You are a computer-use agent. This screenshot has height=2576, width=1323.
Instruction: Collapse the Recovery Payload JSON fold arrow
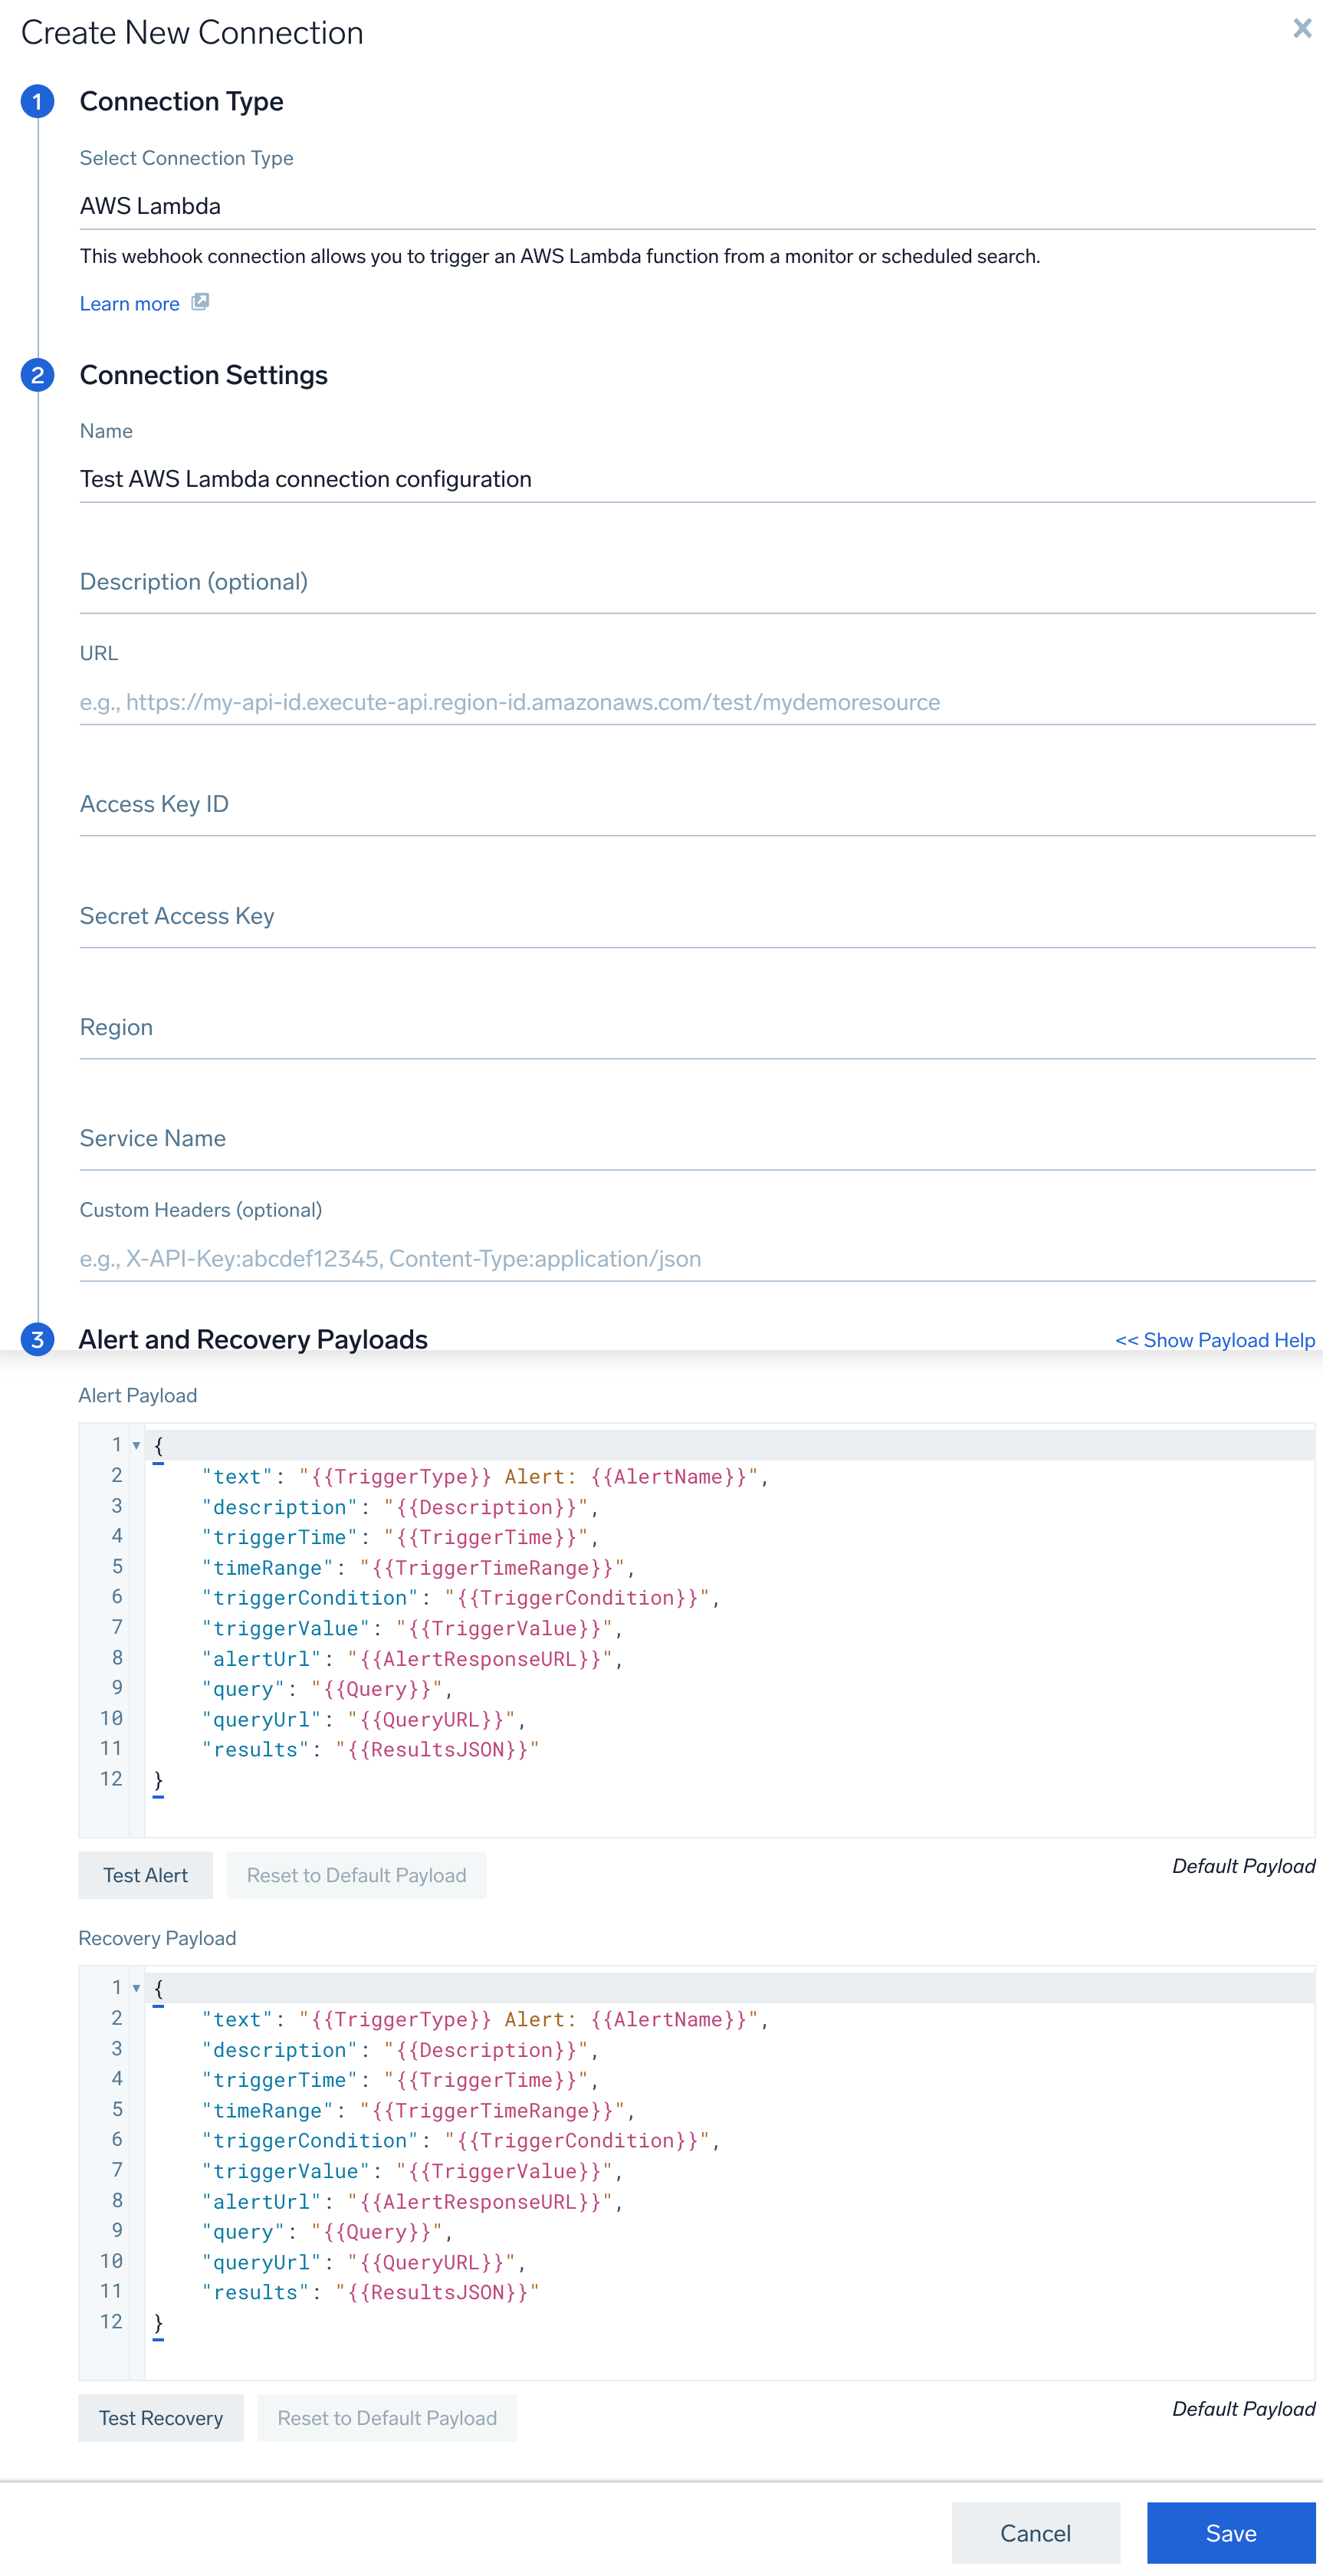[x=136, y=1988]
